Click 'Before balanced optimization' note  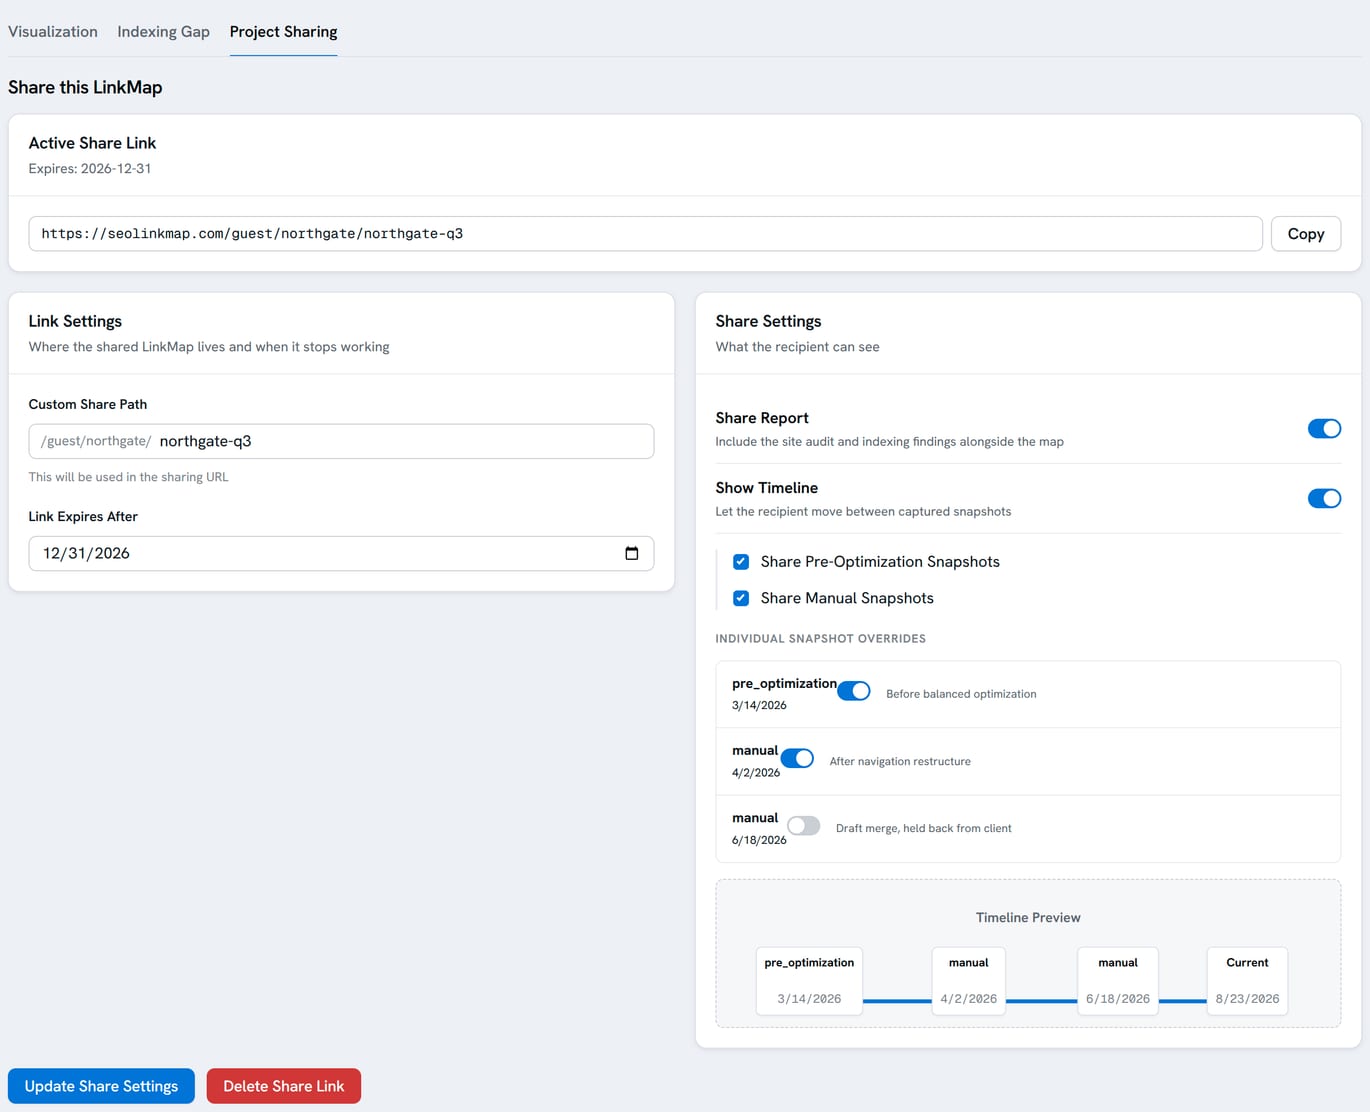(x=961, y=694)
